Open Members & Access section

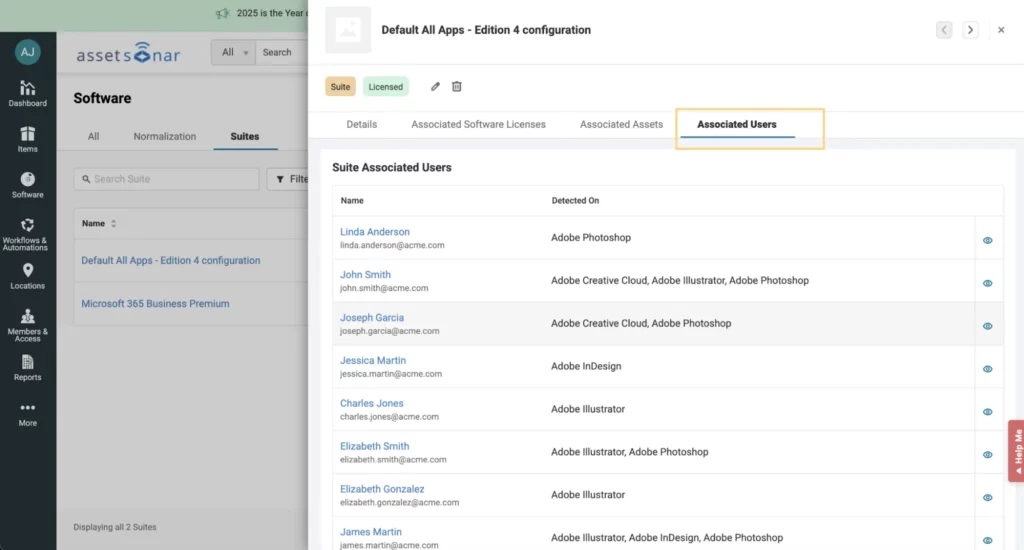(x=28, y=323)
